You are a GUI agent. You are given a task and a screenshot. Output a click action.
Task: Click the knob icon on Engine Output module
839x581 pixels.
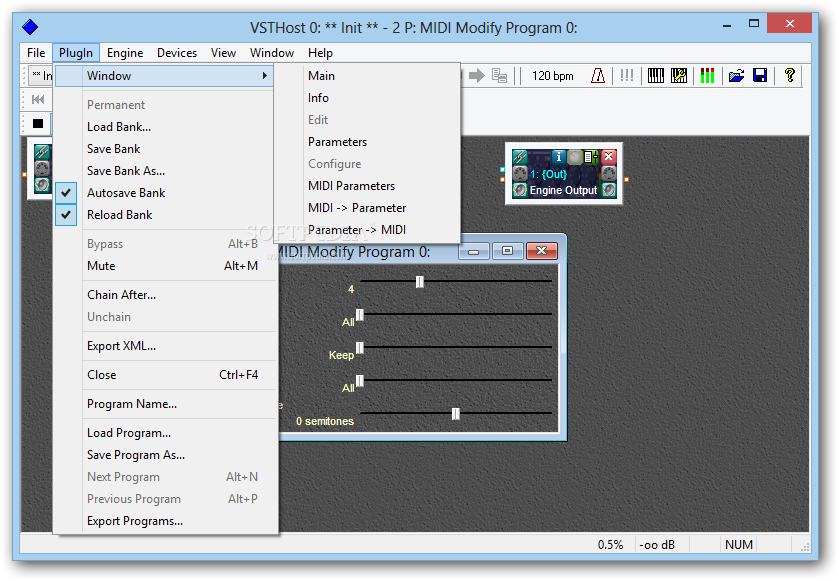575,157
